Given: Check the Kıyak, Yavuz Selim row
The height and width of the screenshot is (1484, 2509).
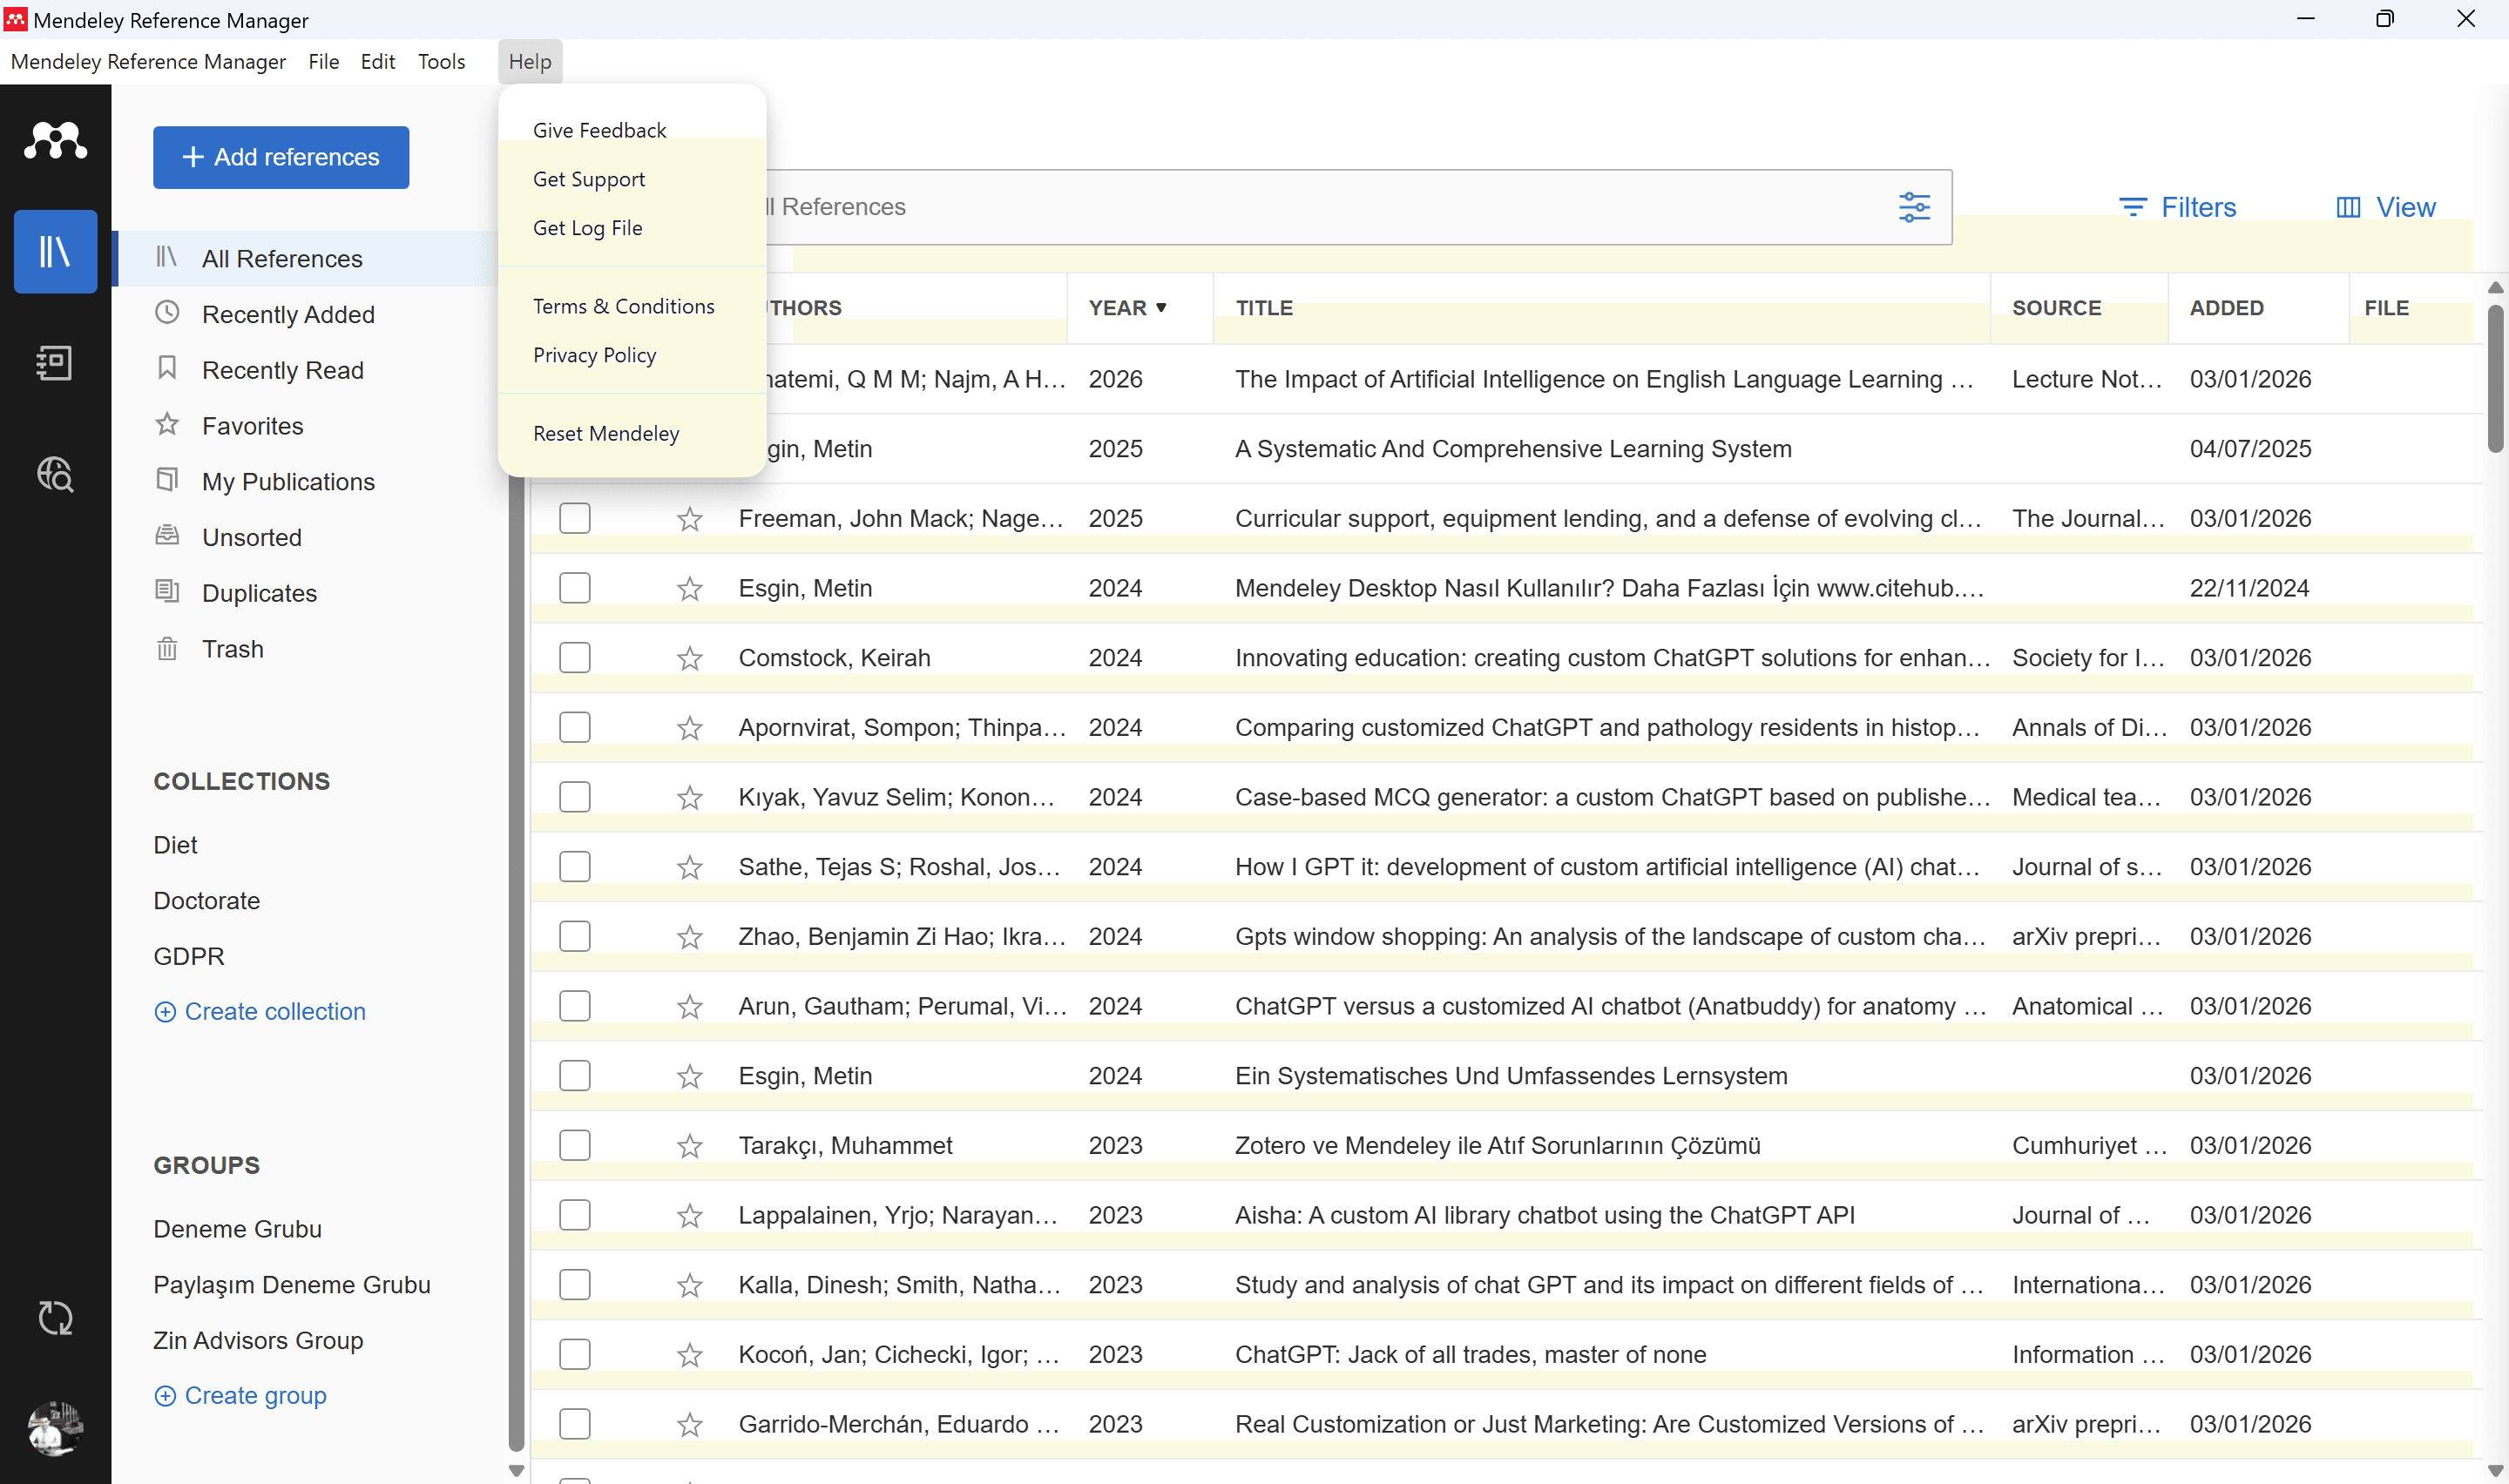Looking at the screenshot, I should [575, 797].
